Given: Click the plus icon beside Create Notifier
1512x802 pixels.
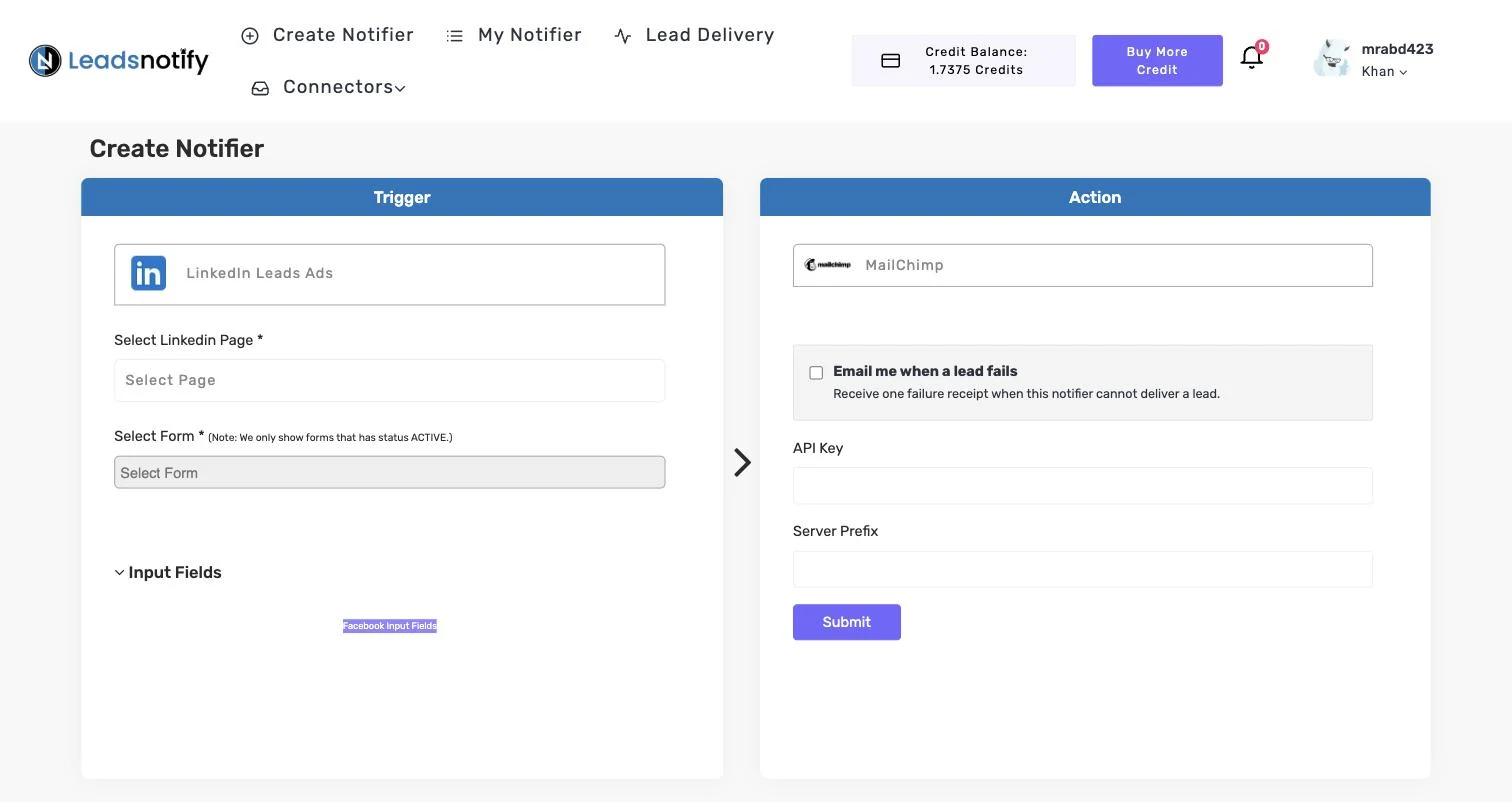Looking at the screenshot, I should tap(250, 36).
